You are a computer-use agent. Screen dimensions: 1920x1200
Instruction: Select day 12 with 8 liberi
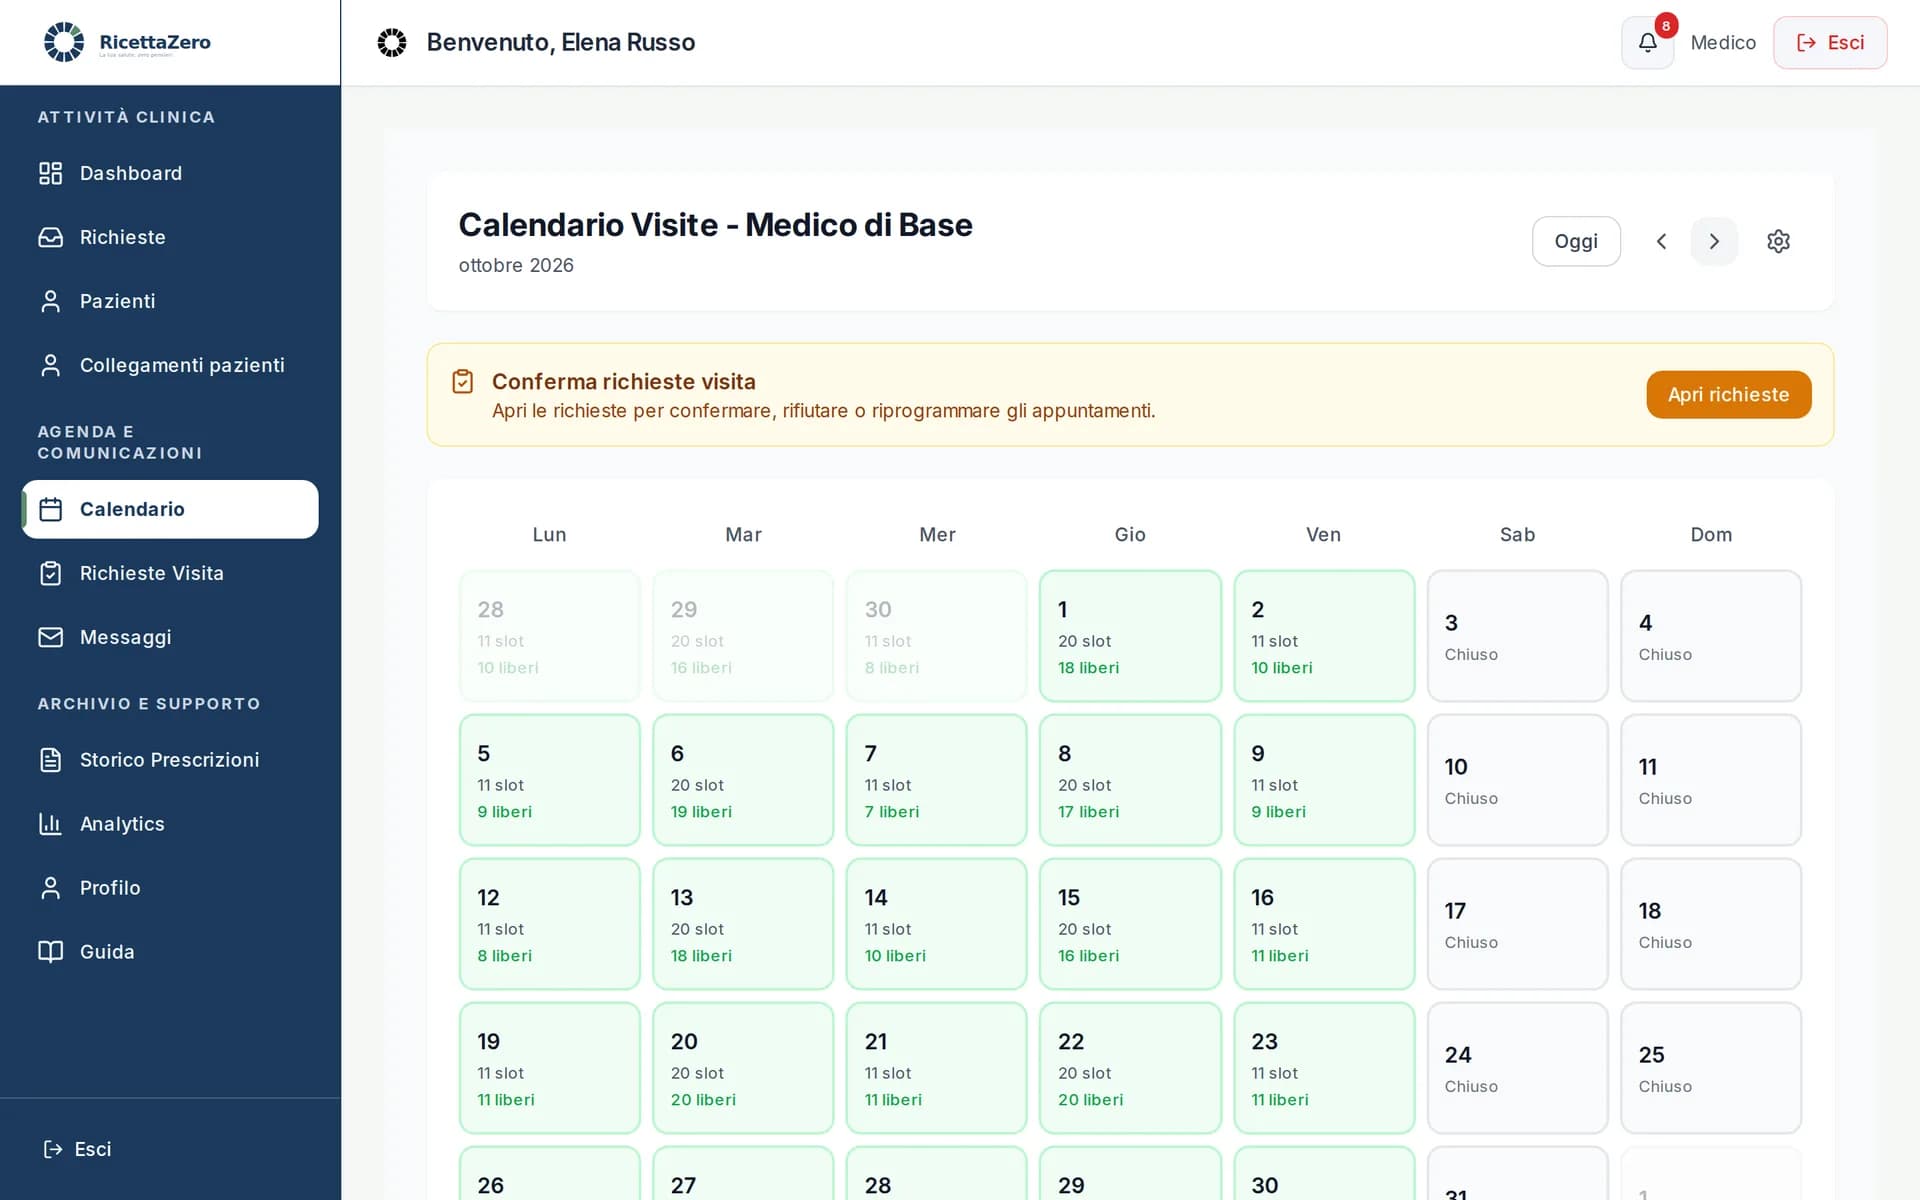[549, 924]
